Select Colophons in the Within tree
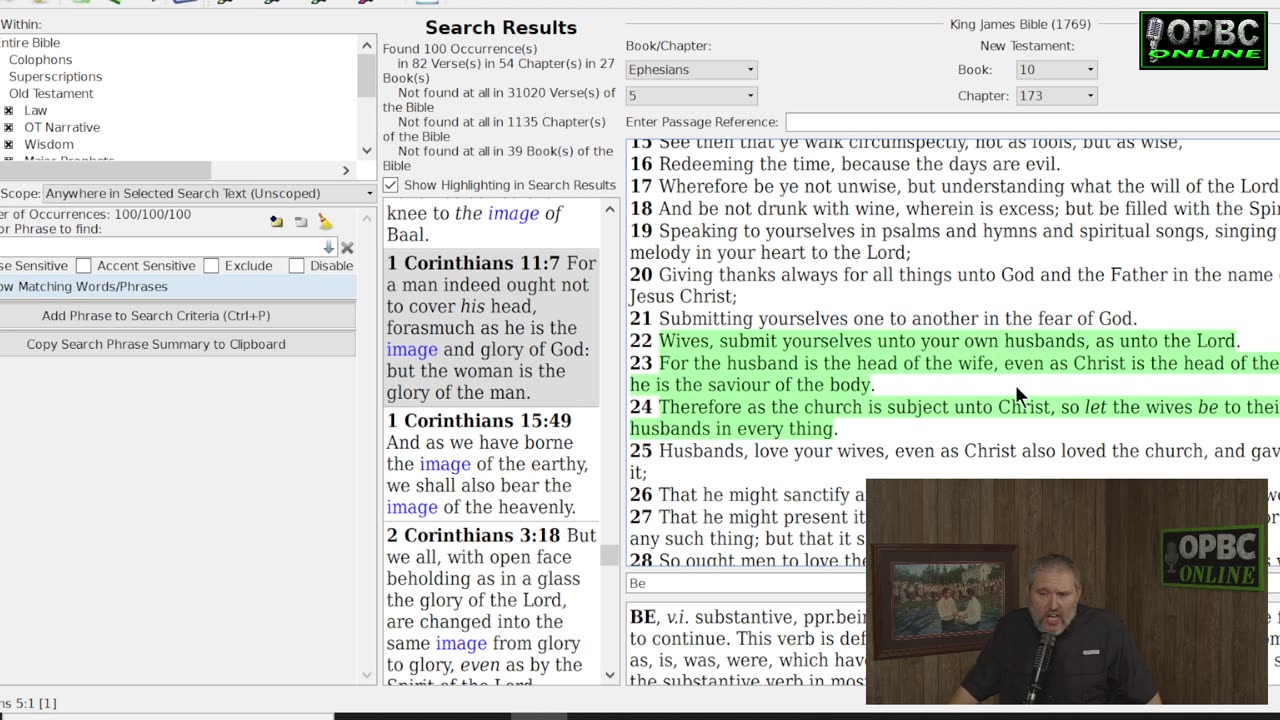This screenshot has width=1280, height=720. coord(40,60)
